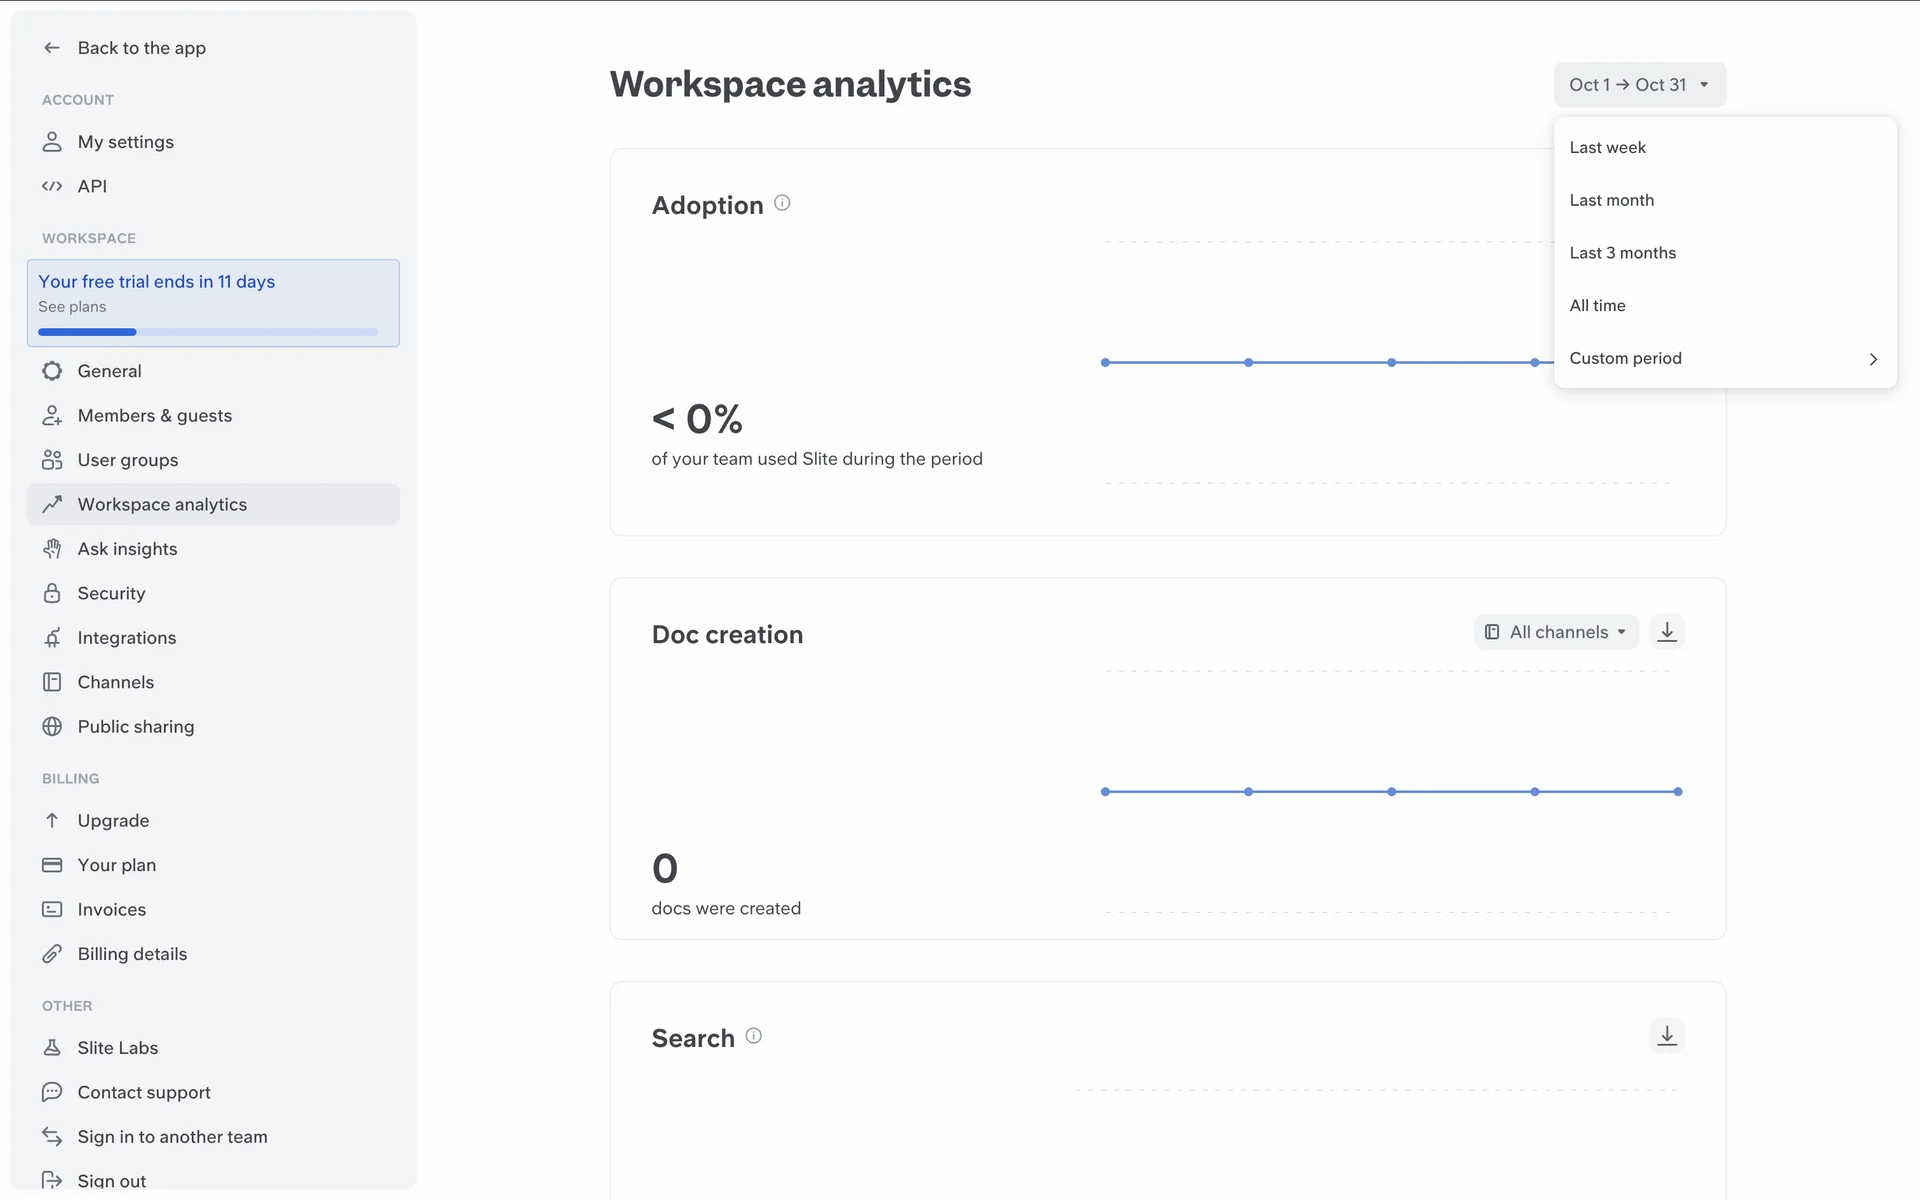Open the Oct 1 to Oct 31 date dropdown
This screenshot has height=1200, width=1920.
point(1639,85)
